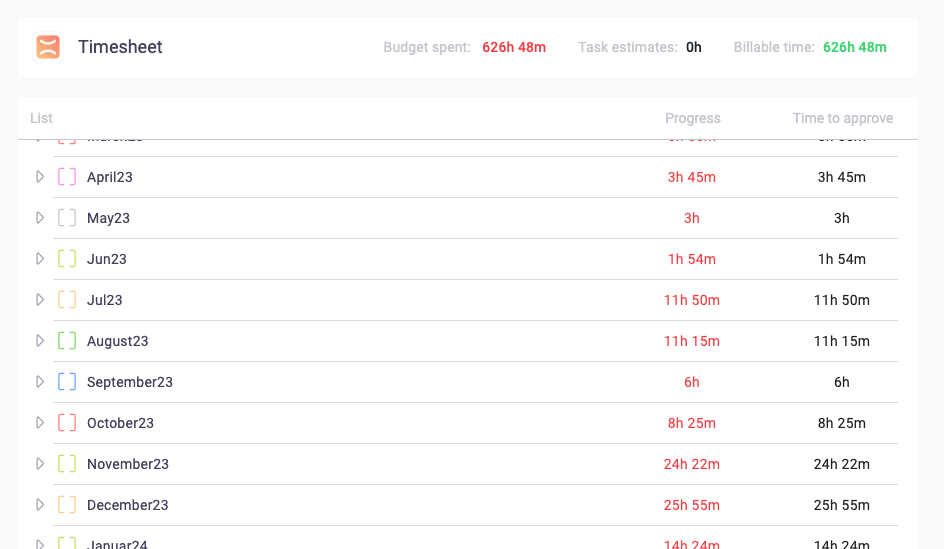This screenshot has width=944, height=549.
Task: Click the blue September23 list bracket icon
Action: click(x=67, y=382)
